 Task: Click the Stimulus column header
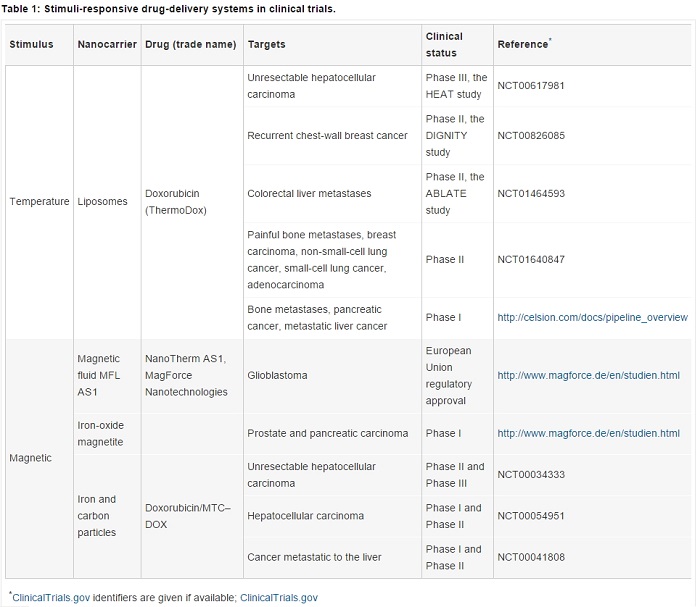point(31,44)
